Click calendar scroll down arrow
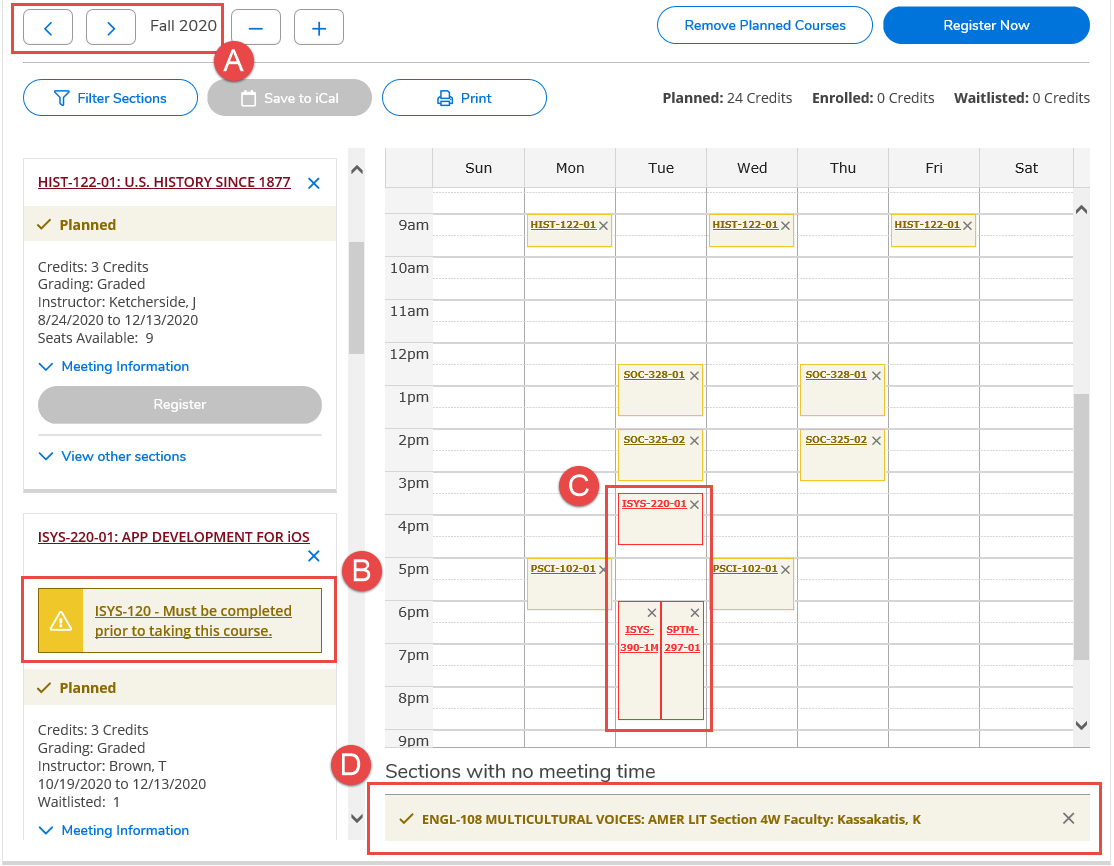The height and width of the screenshot is (866, 1114). (1081, 725)
